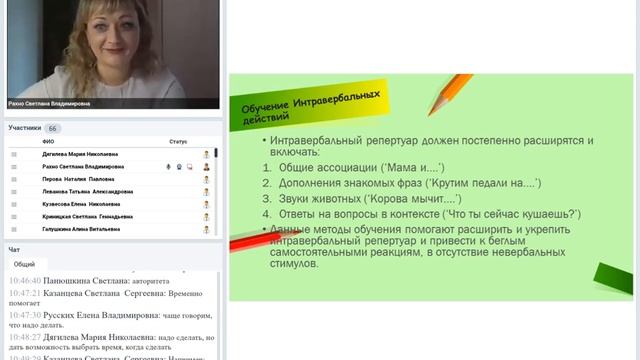
Task: Click the row handle icon beside Дягилева Мария Николаевна
Action: pyautogui.click(x=14, y=154)
